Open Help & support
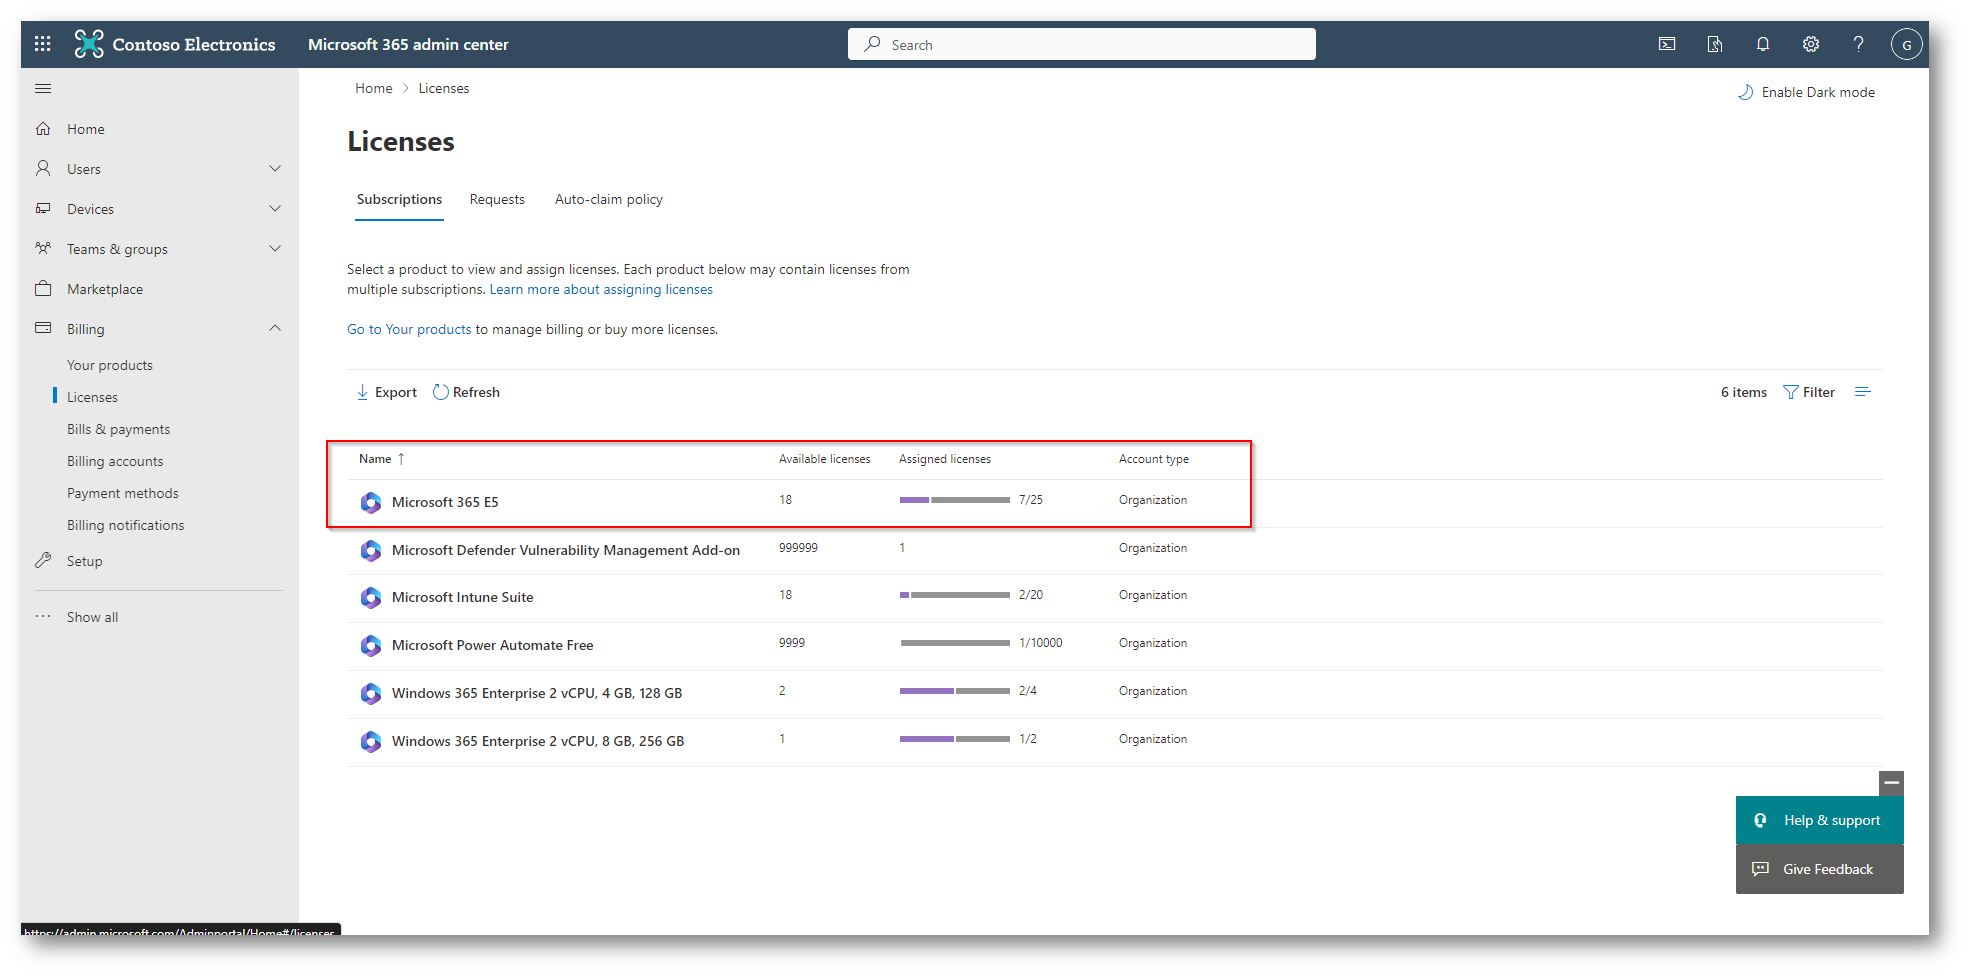Viewport: 1971px width, 977px height. [1819, 820]
